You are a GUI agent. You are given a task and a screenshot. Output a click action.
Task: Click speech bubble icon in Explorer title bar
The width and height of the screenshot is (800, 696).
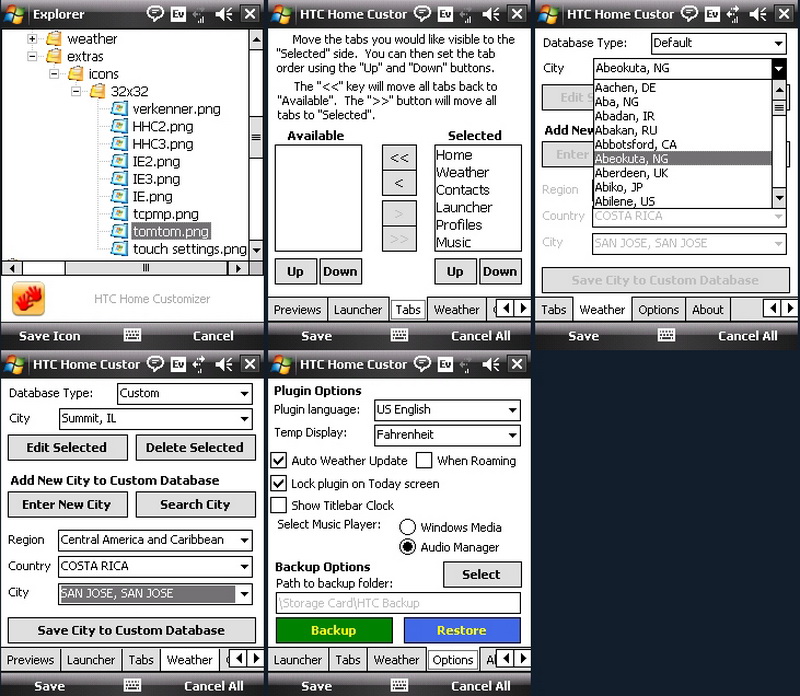[155, 13]
